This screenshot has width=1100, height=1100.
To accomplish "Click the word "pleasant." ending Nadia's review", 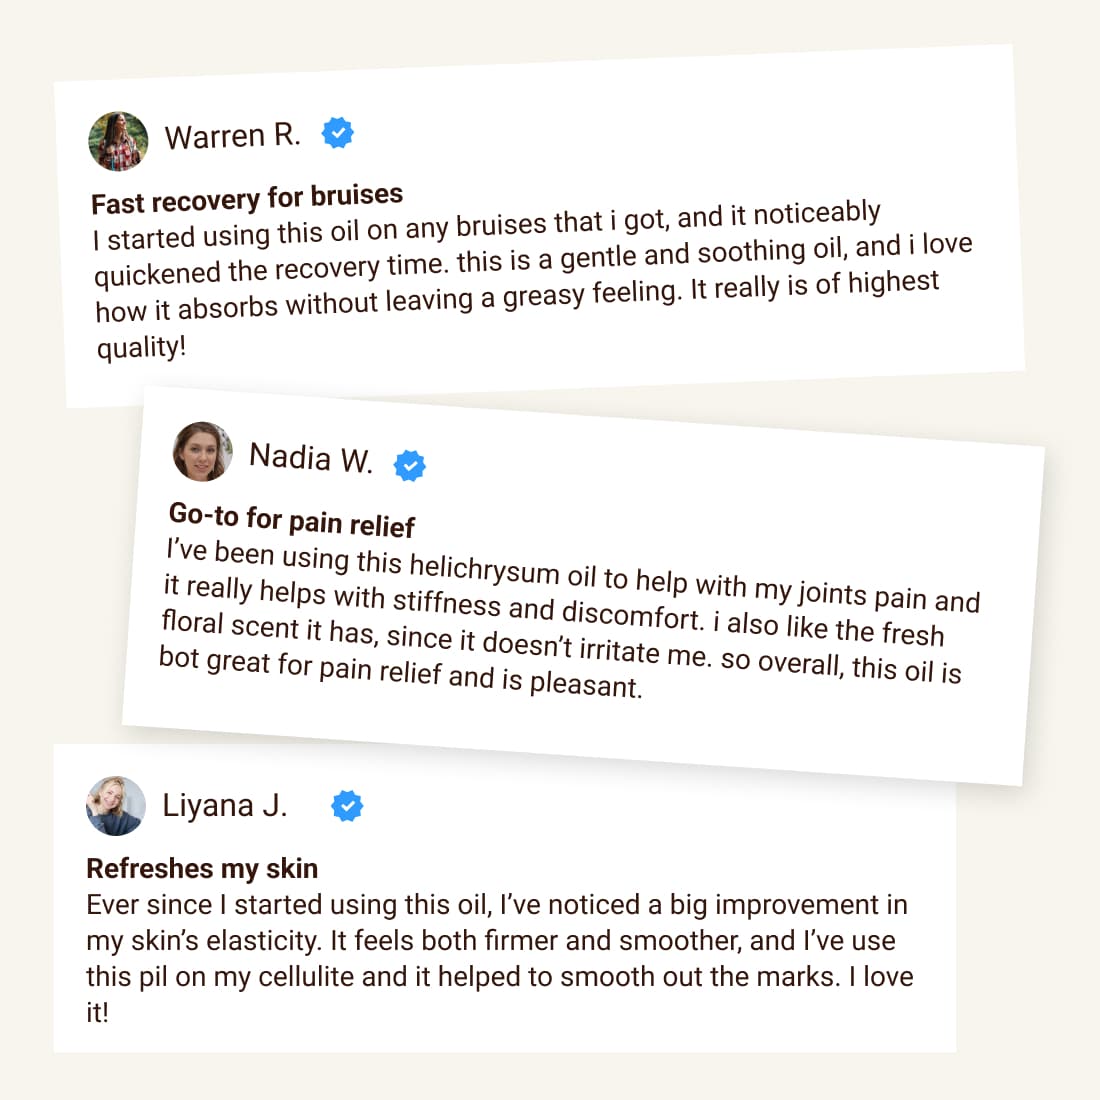I will [586, 684].
